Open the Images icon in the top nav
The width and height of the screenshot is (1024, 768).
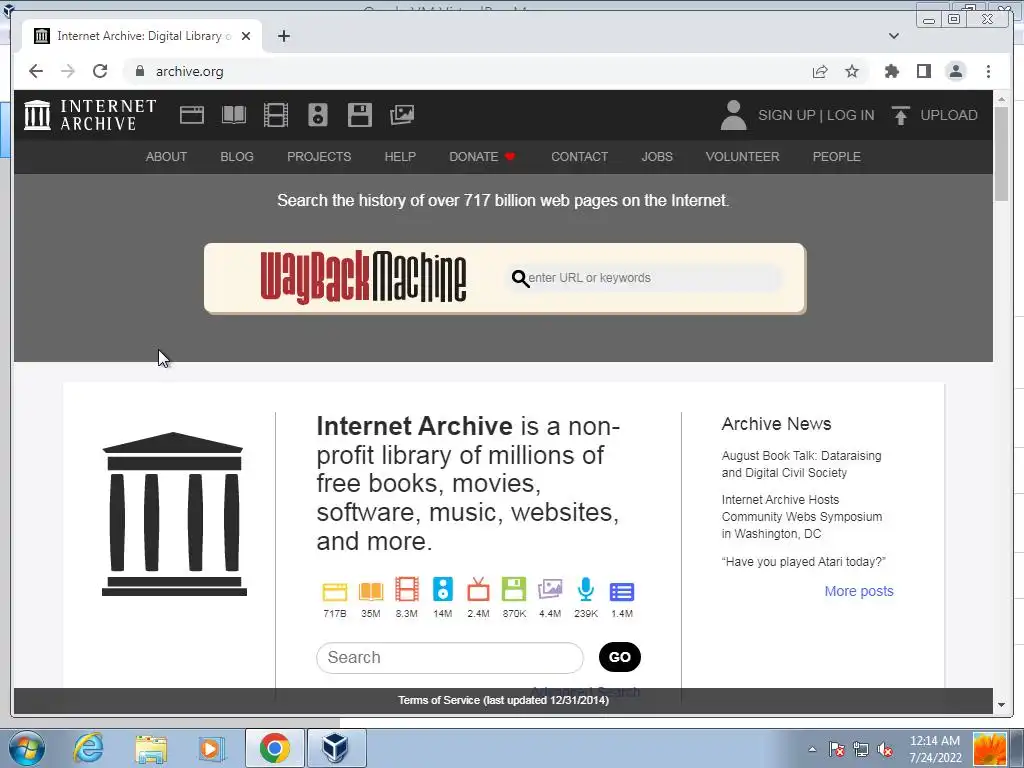tap(402, 115)
